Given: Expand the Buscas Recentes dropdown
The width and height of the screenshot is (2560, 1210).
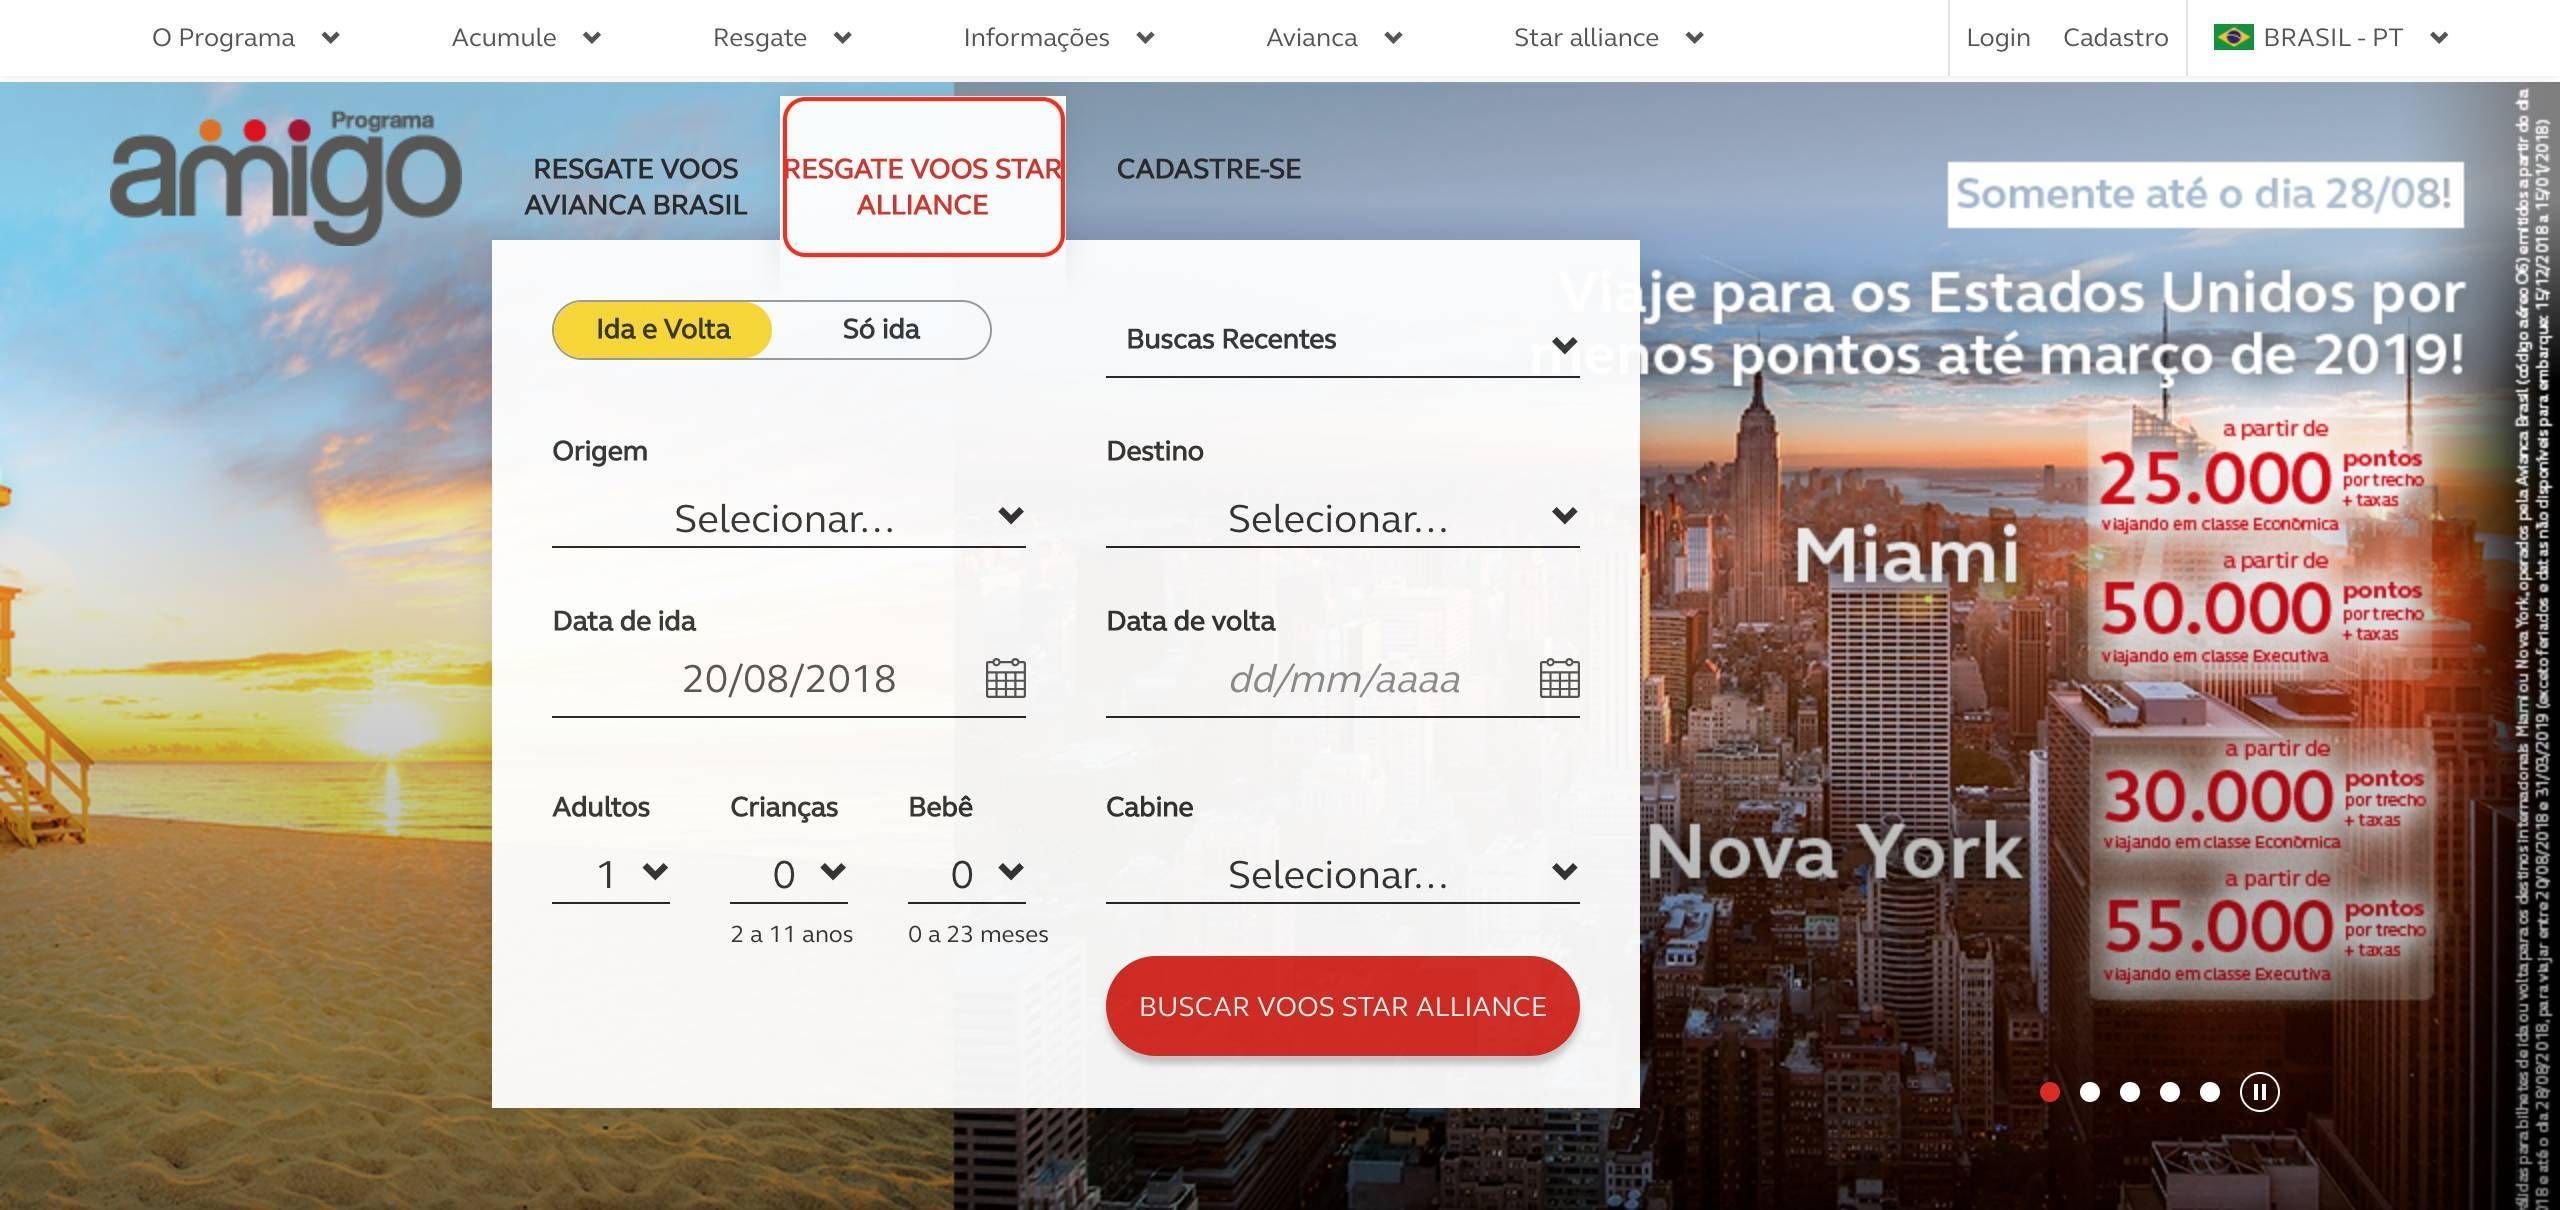Looking at the screenshot, I should [1342, 342].
